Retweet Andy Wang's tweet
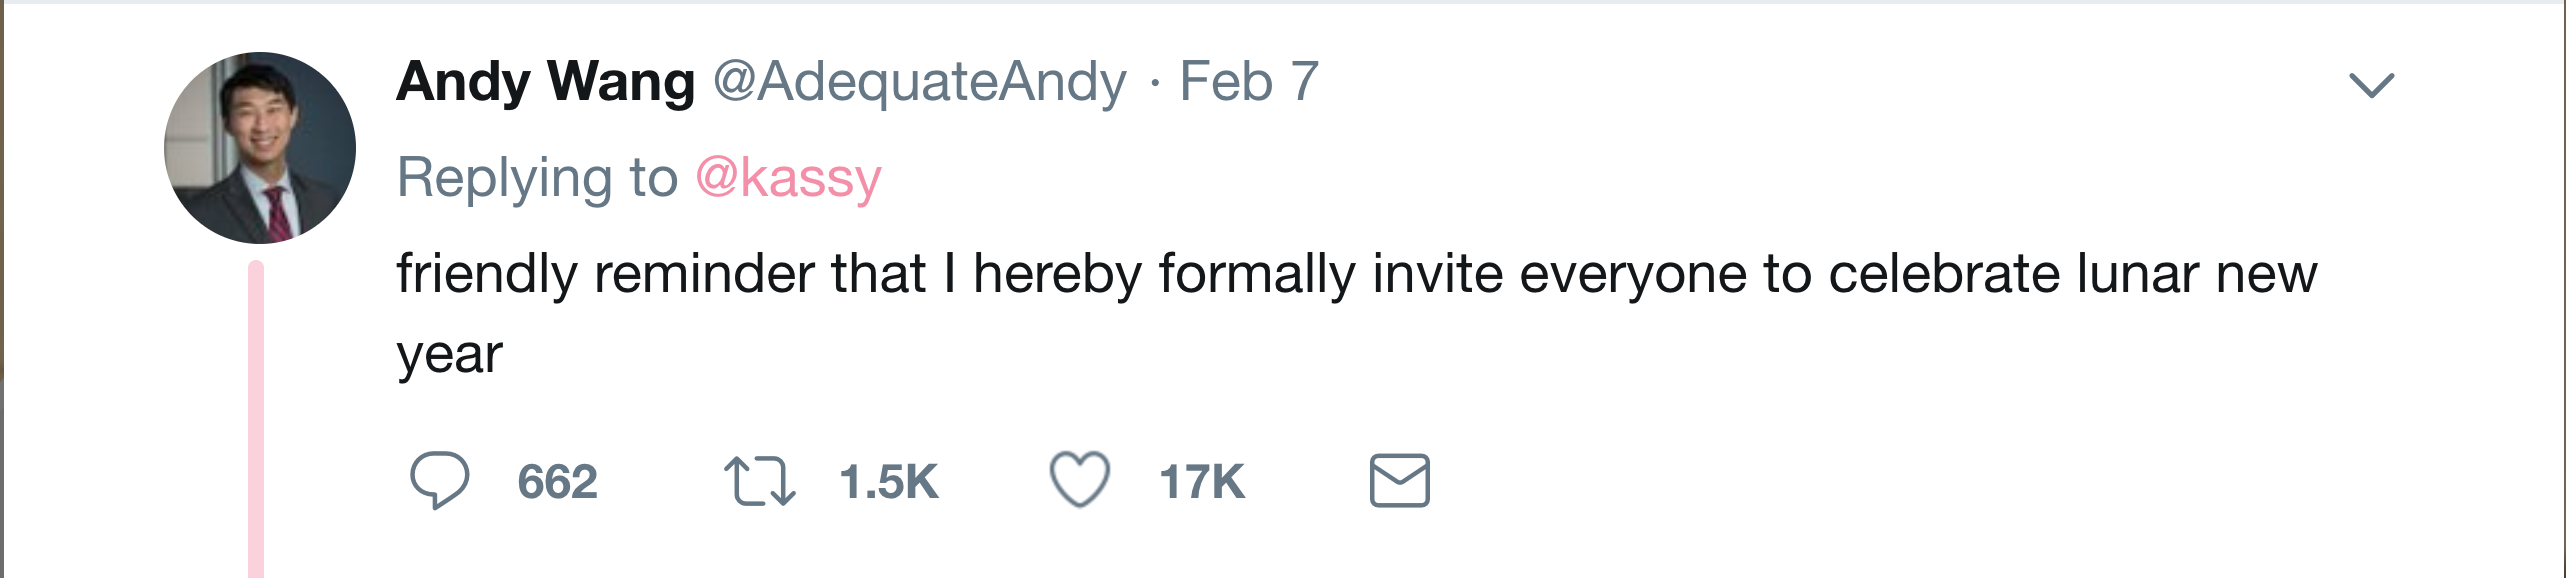 tap(760, 481)
